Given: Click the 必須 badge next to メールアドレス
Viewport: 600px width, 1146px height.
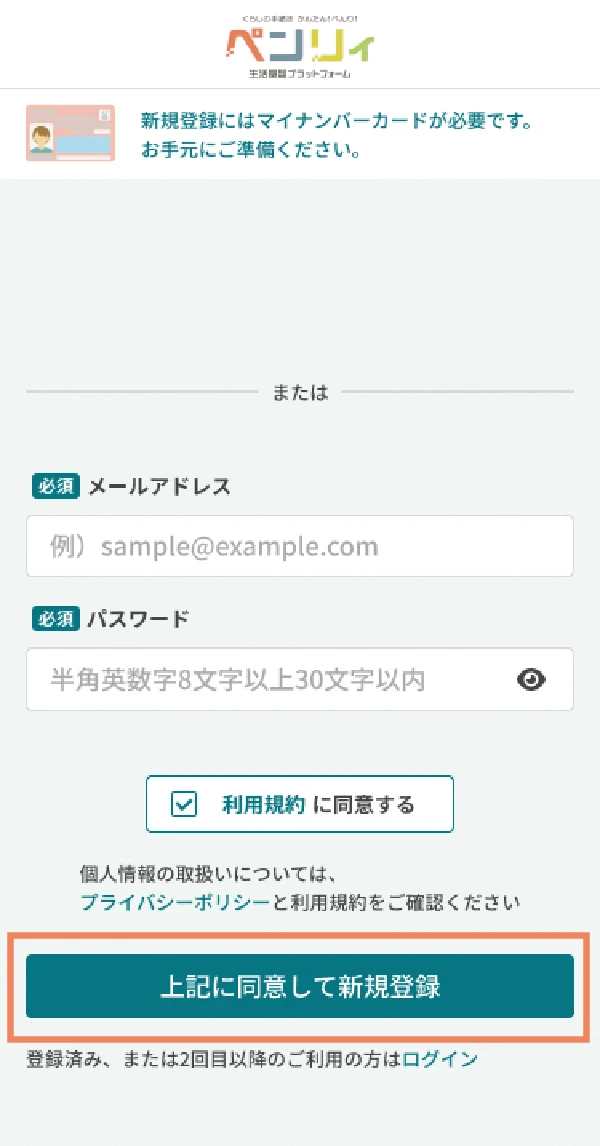Looking at the screenshot, I should [x=55, y=487].
